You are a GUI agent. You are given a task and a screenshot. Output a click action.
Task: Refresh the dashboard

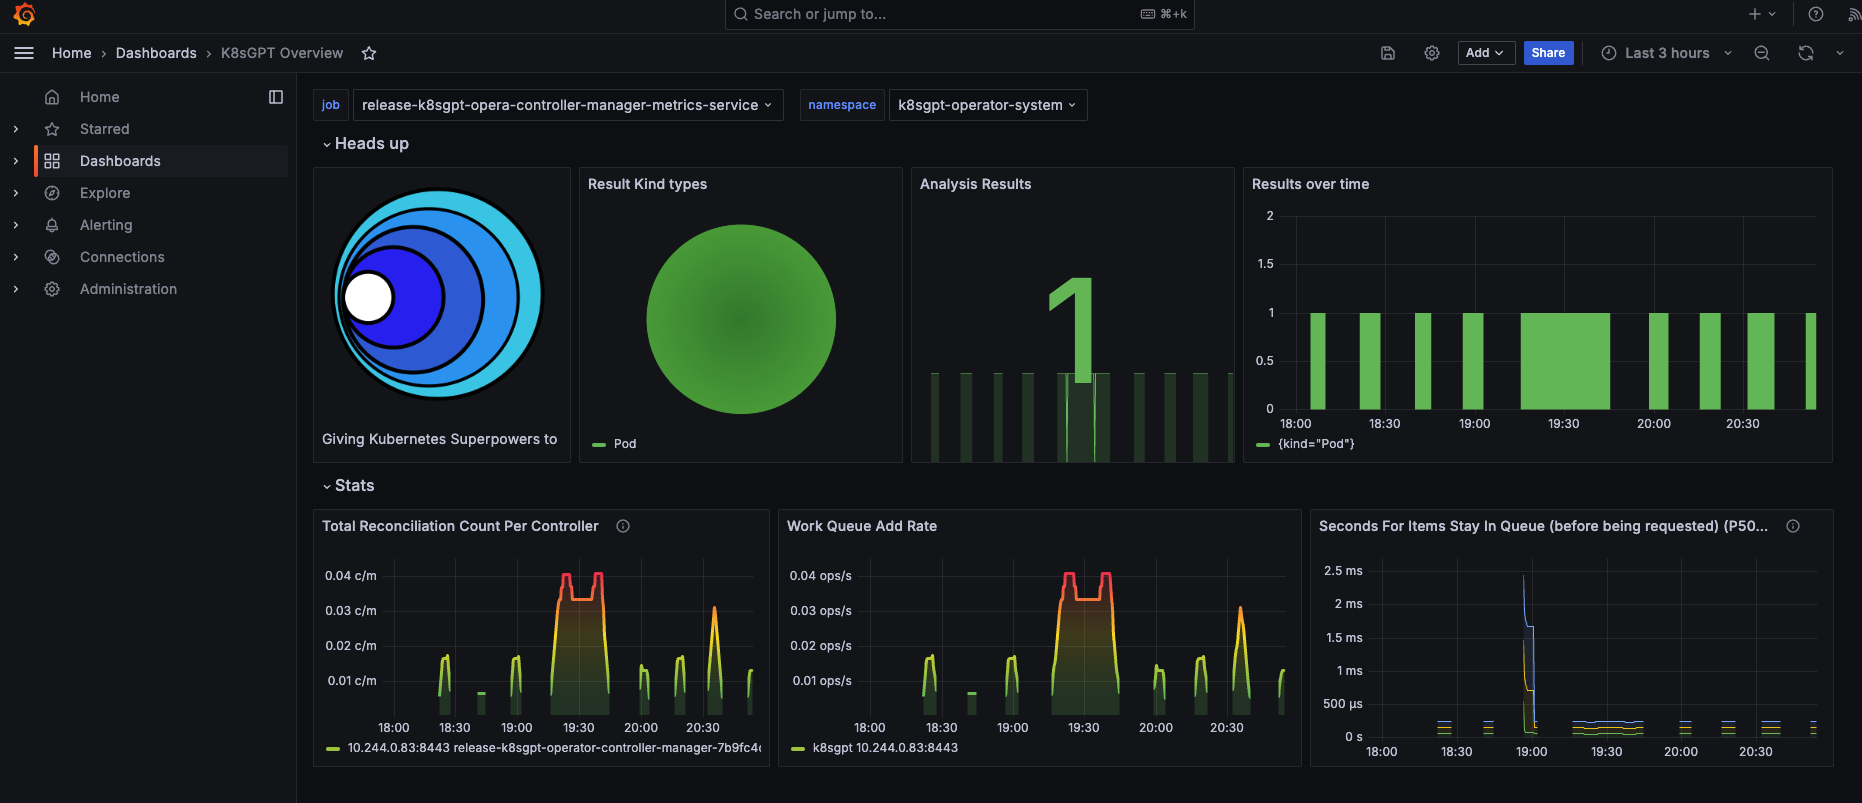coord(1806,53)
